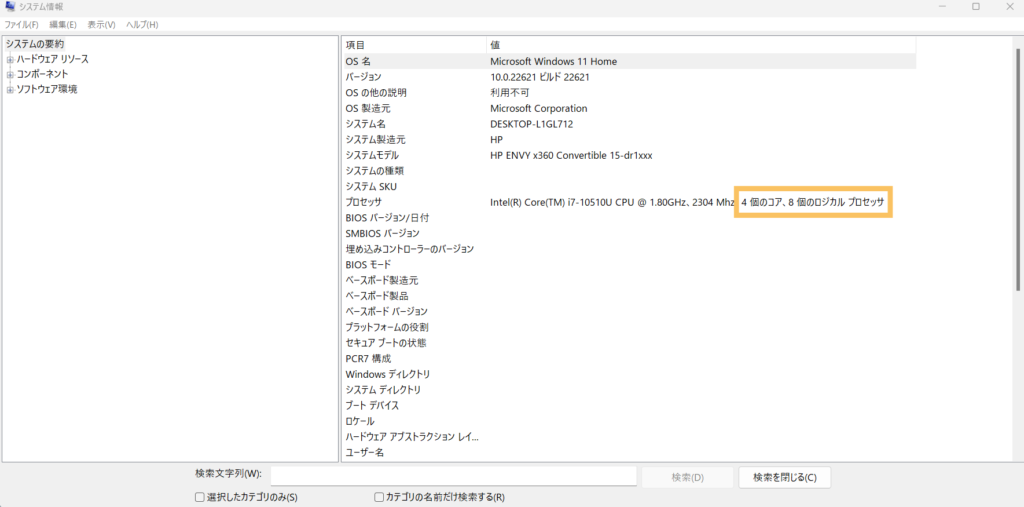This screenshot has width=1024, height=507.
Task: Select ソフトウェア環境 tree label
Action: click(46, 90)
